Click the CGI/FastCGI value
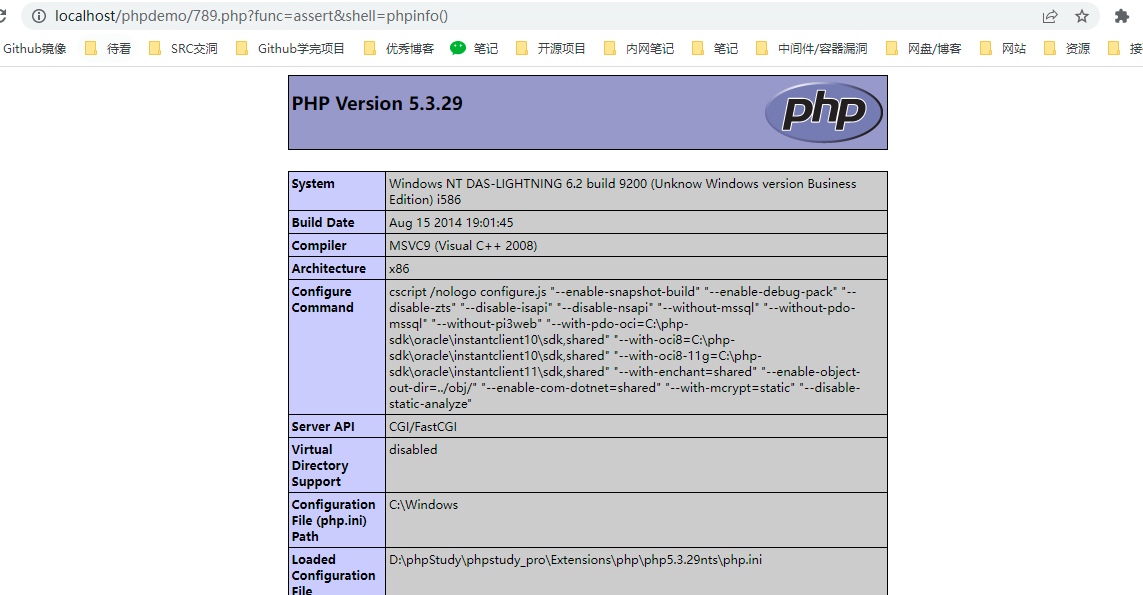This screenshot has height=595, width=1143. (x=423, y=427)
